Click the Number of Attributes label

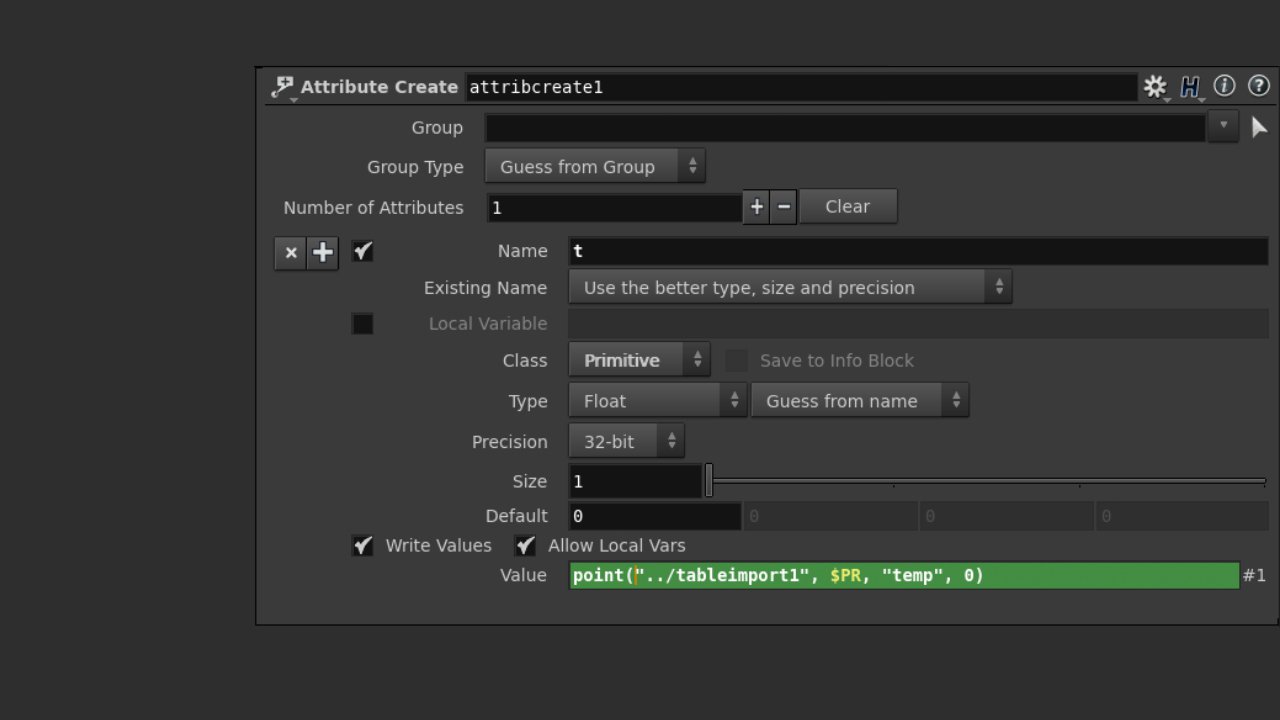click(x=373, y=208)
